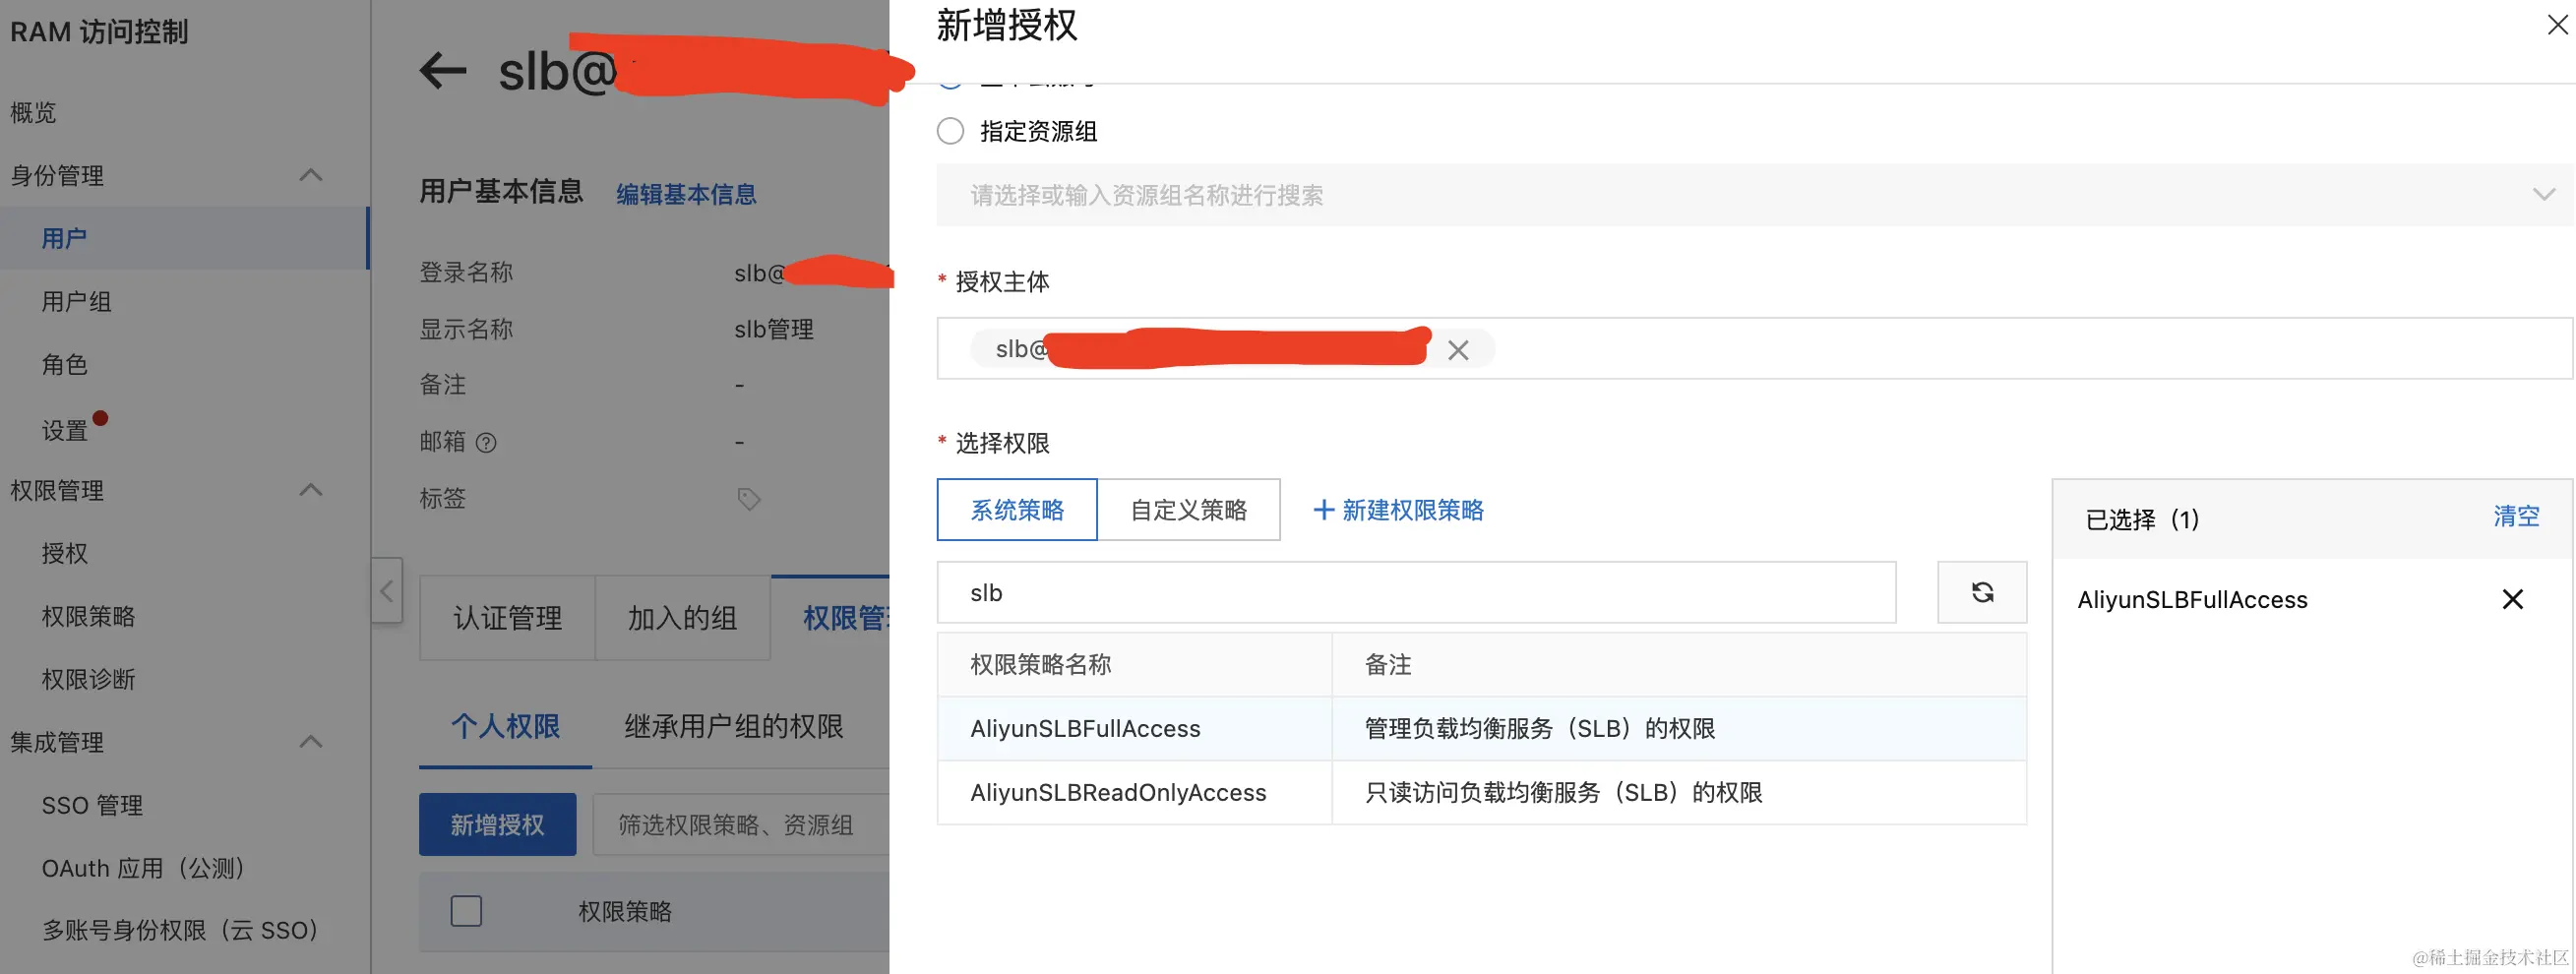Click the policy search field containing slb

click(x=1416, y=593)
